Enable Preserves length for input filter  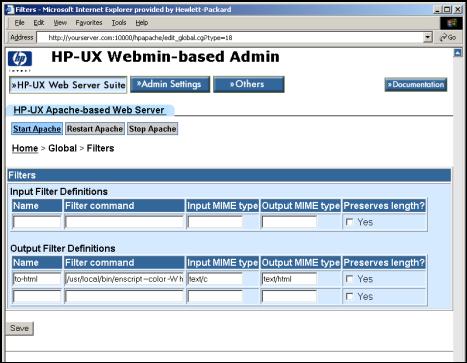pos(349,222)
